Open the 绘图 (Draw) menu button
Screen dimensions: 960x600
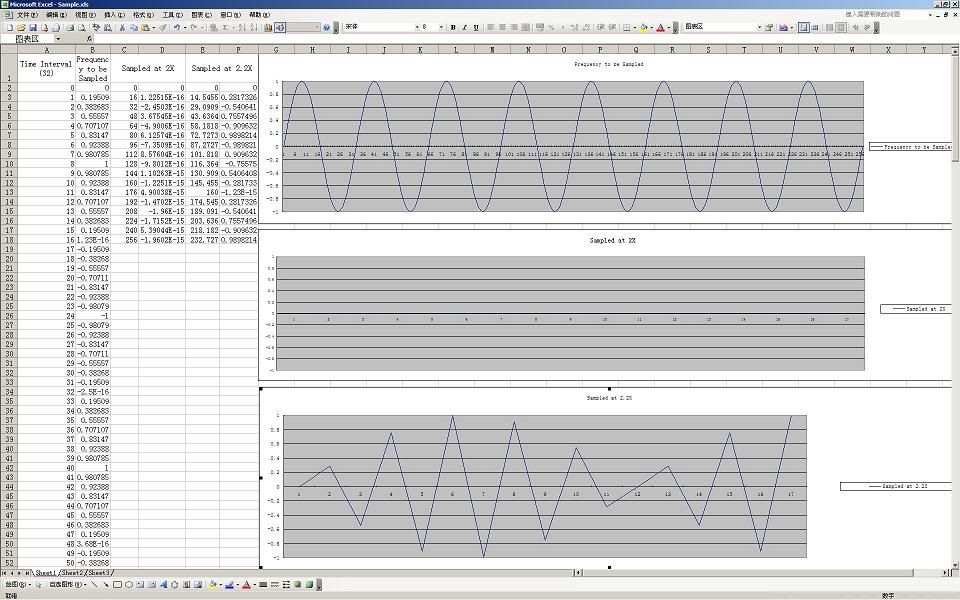pyautogui.click(x=13, y=584)
